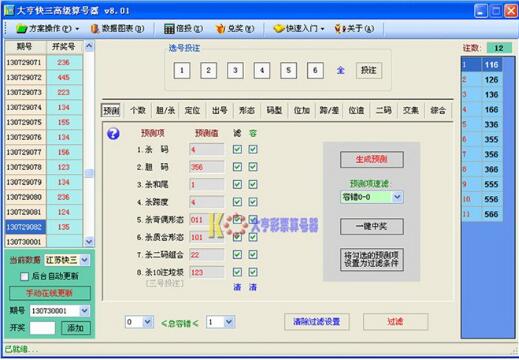Select draw row 130729071
This screenshot has height=360, width=519.
click(44, 62)
